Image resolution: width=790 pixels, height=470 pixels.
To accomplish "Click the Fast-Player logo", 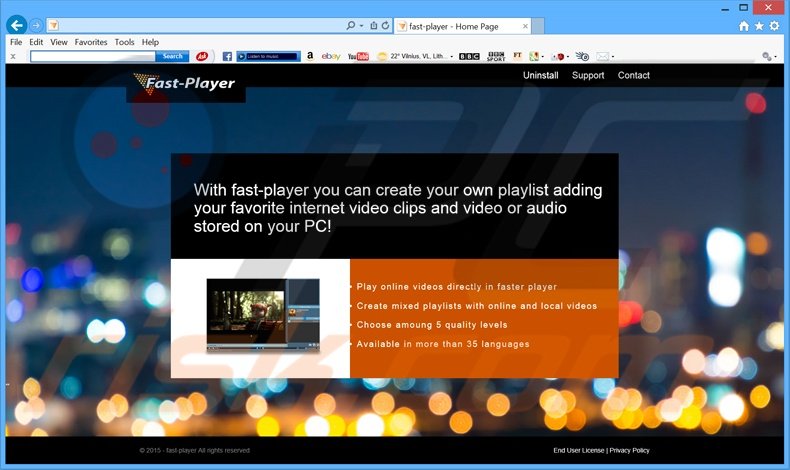I will click(184, 84).
